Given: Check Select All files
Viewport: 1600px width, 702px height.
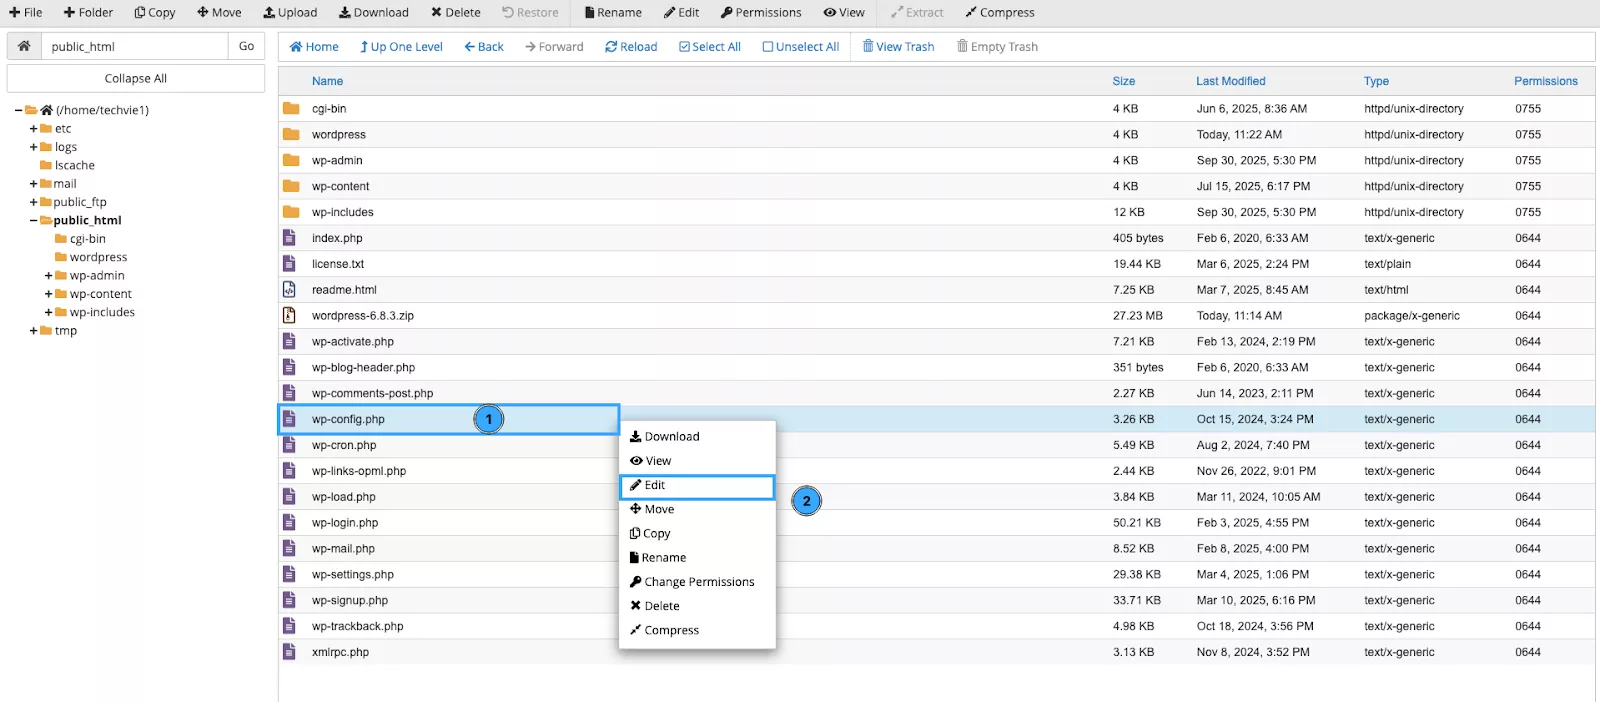Looking at the screenshot, I should [x=709, y=47].
